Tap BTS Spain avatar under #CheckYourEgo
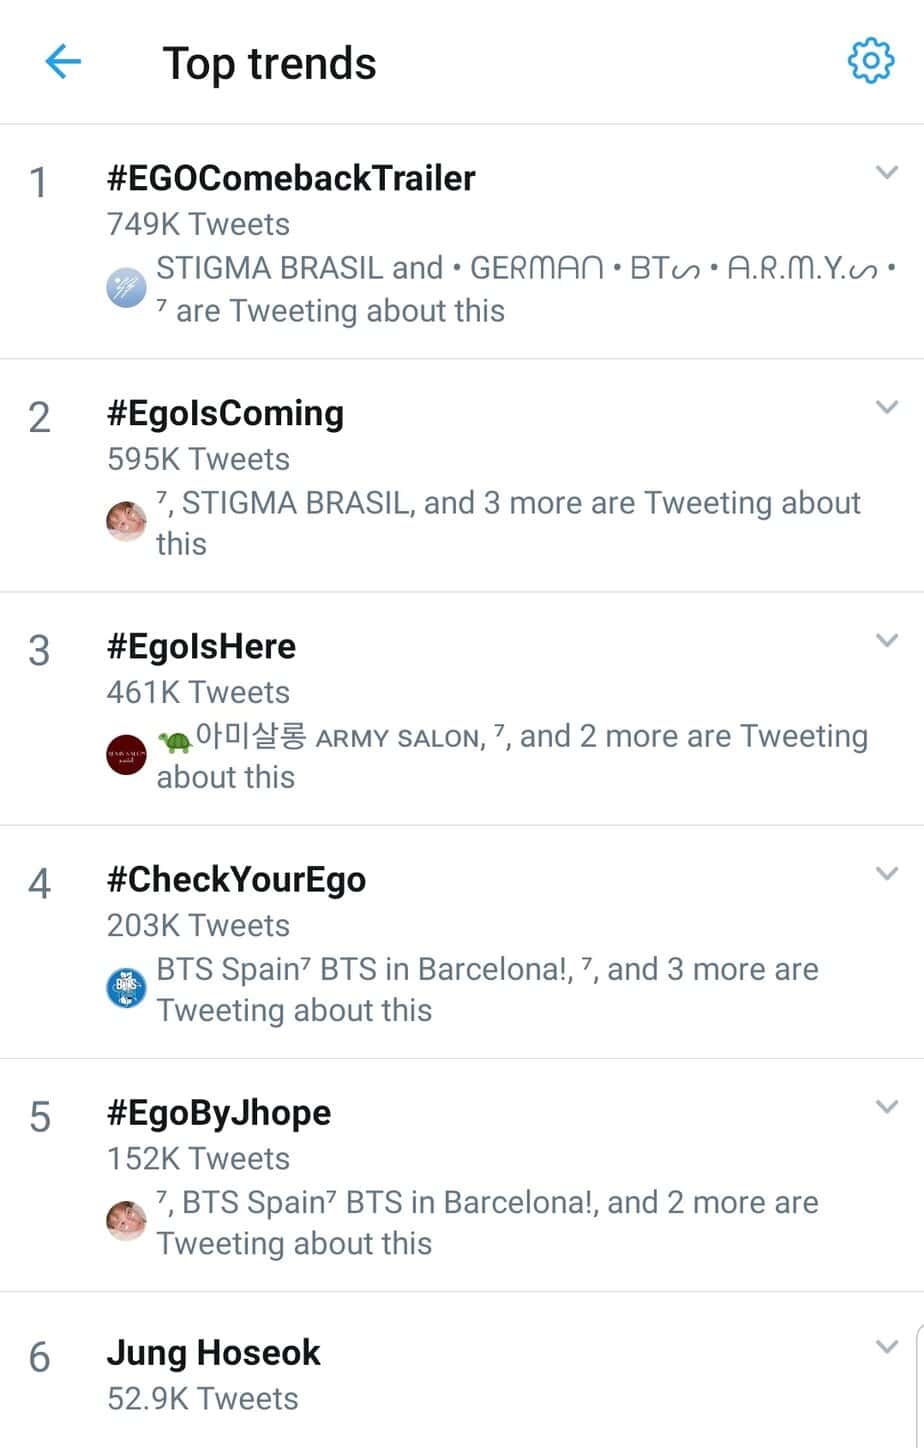The height and width of the screenshot is (1448, 924). (x=127, y=988)
